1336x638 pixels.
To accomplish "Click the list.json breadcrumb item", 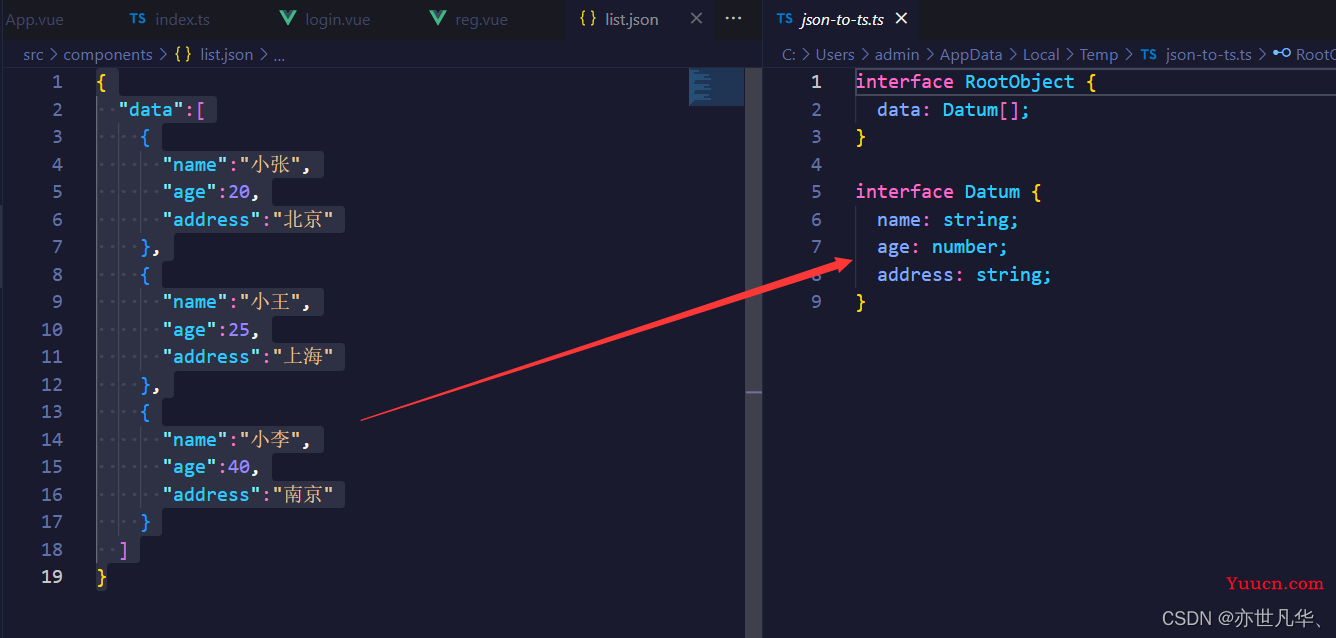I will pyautogui.click(x=226, y=55).
